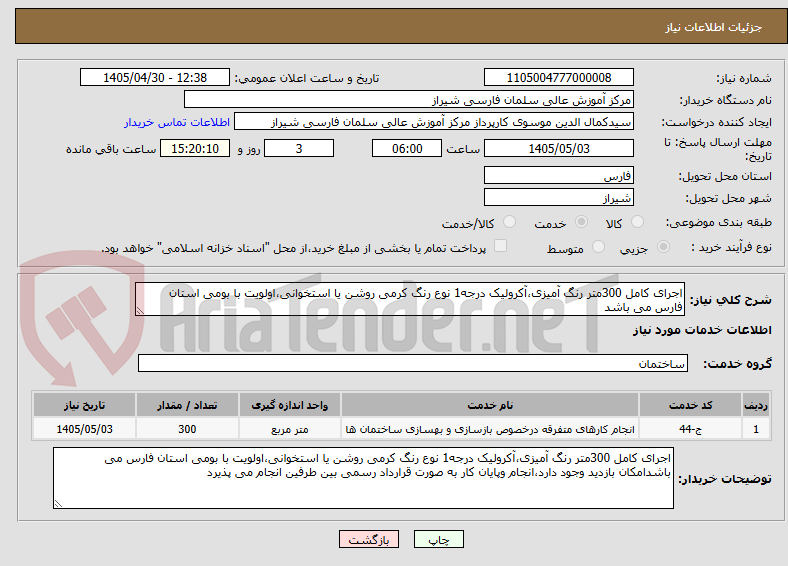Image resolution: width=788 pixels, height=566 pixels.
Task: Click the remaining time field 15:20:10
Action: point(195,148)
